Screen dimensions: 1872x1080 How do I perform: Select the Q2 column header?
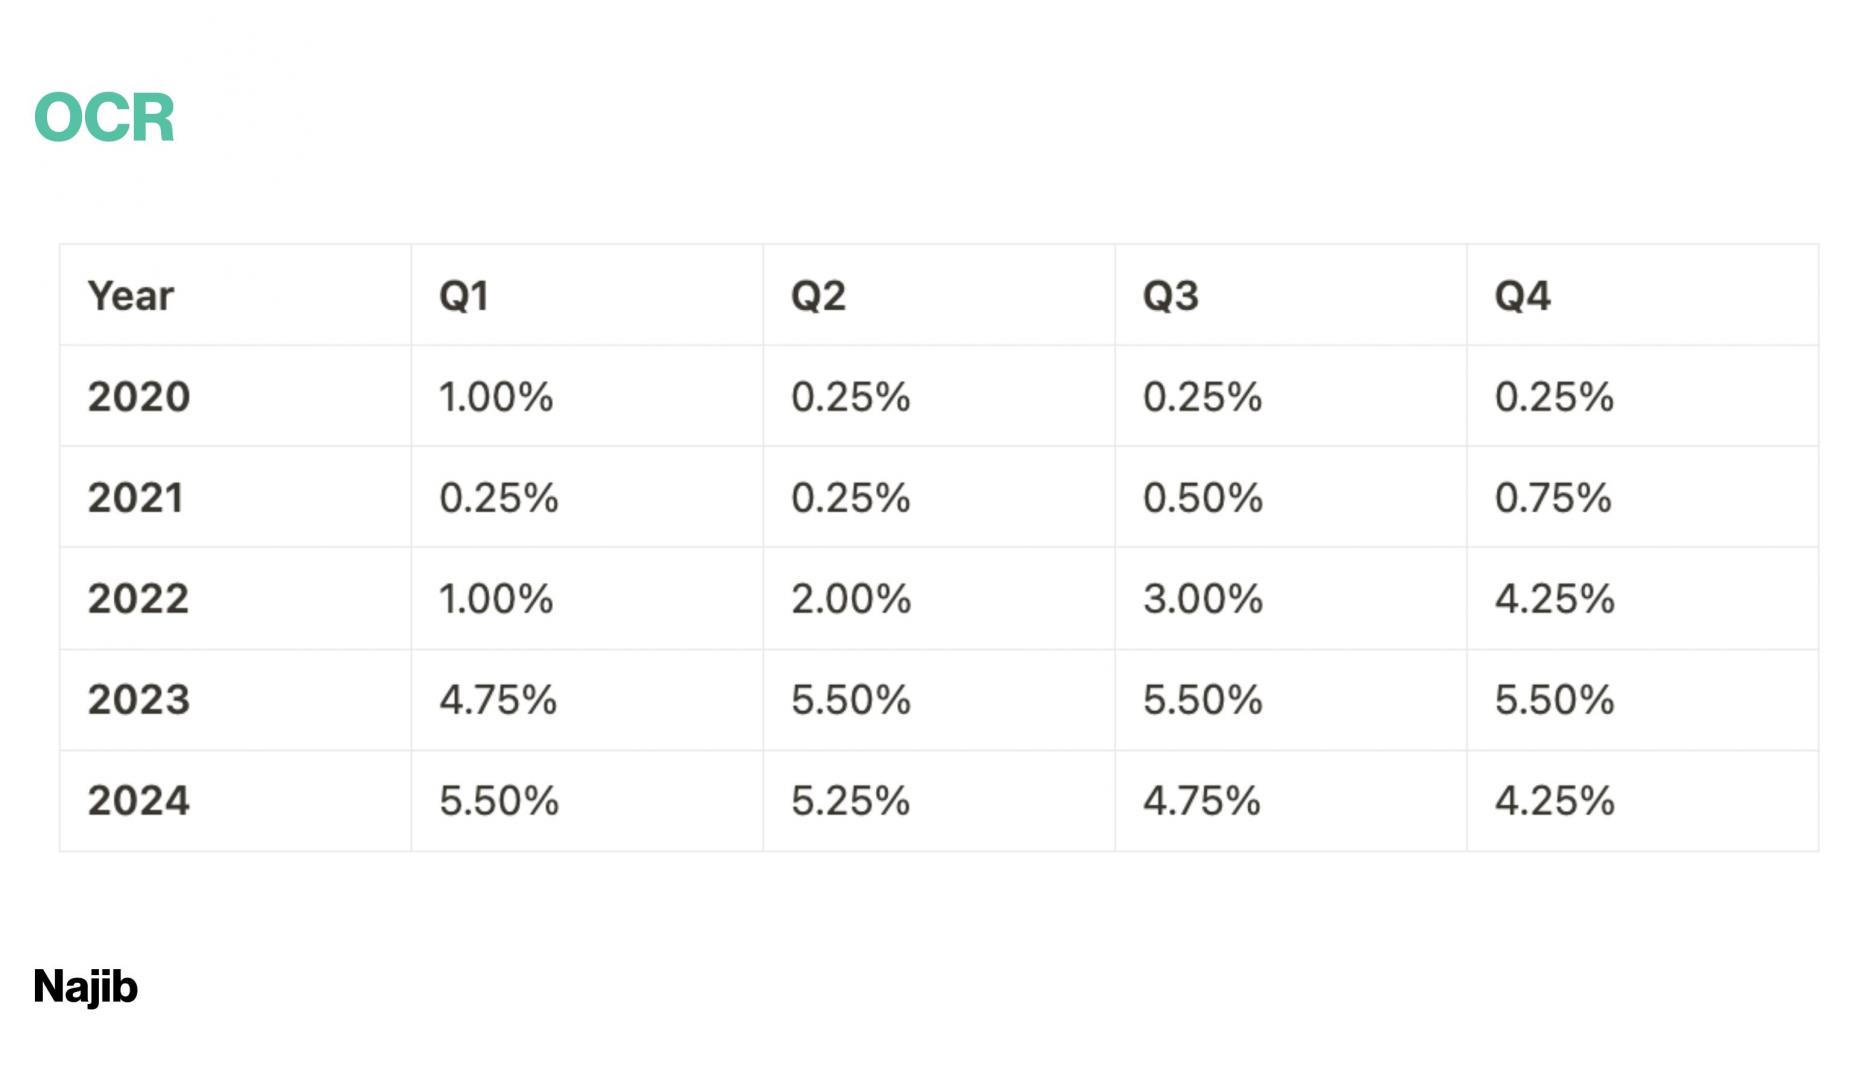pos(818,296)
